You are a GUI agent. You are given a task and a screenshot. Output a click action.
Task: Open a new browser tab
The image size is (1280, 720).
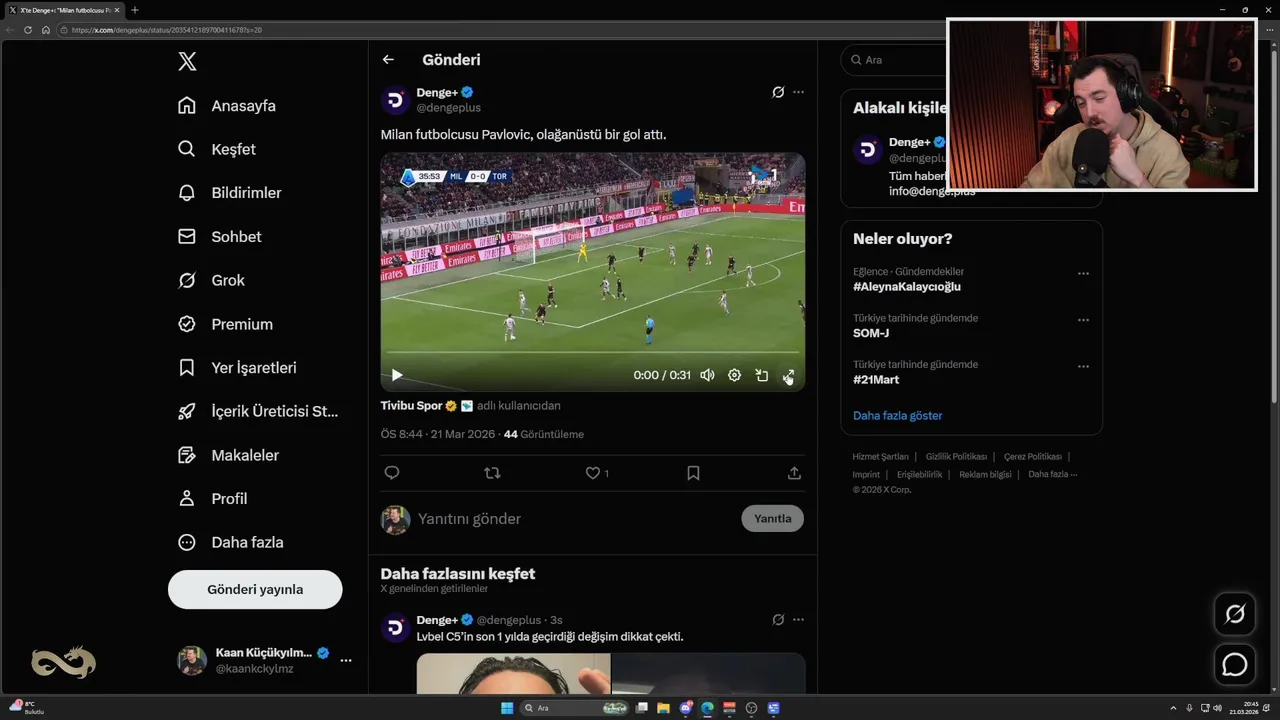pyautogui.click(x=135, y=10)
